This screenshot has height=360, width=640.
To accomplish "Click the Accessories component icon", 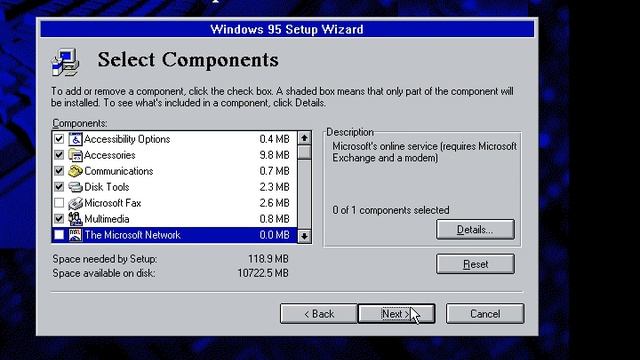I will click(x=76, y=155).
